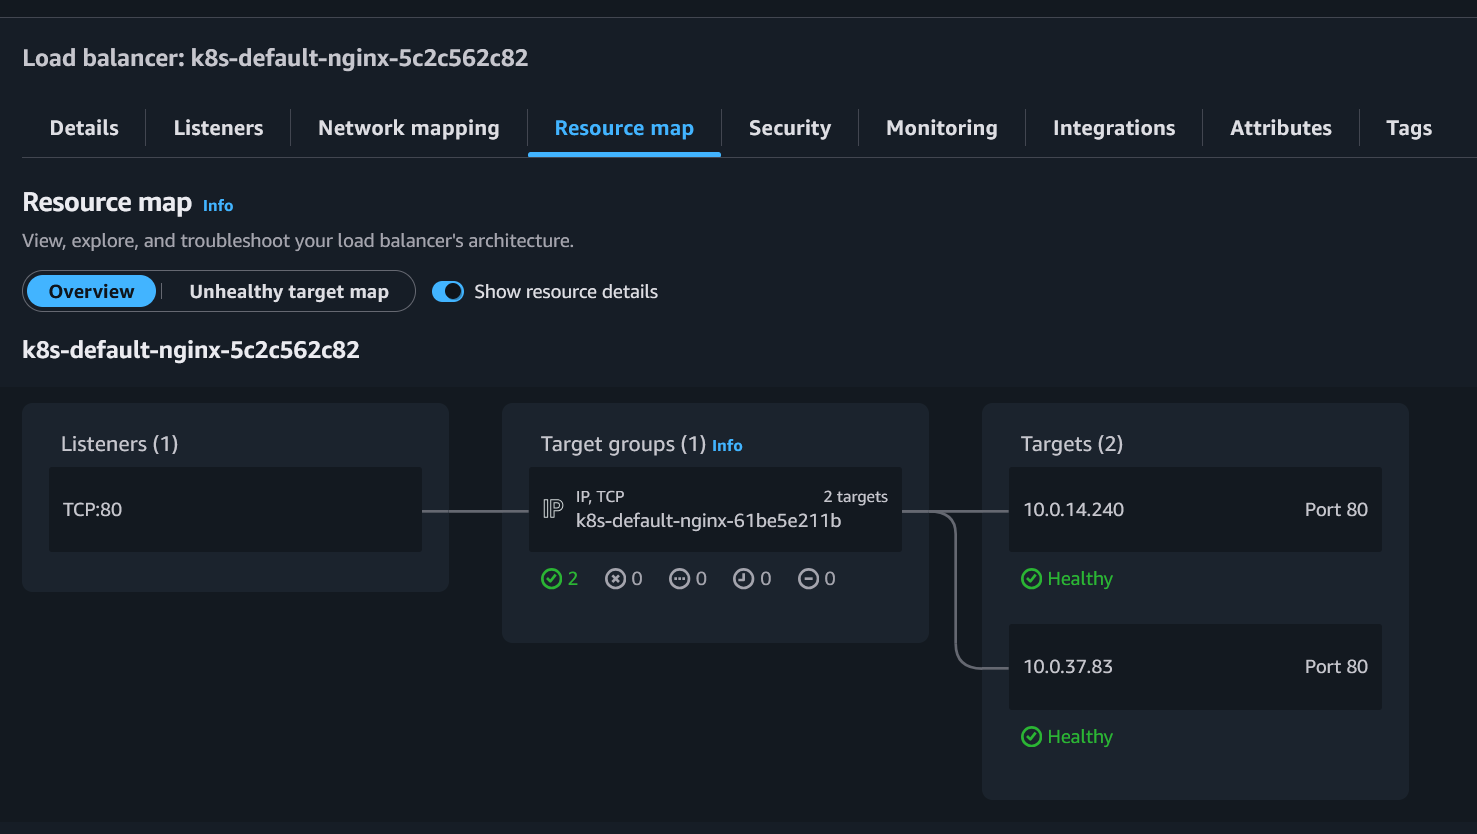Open the Security tab
The image size is (1477, 834).
789,127
